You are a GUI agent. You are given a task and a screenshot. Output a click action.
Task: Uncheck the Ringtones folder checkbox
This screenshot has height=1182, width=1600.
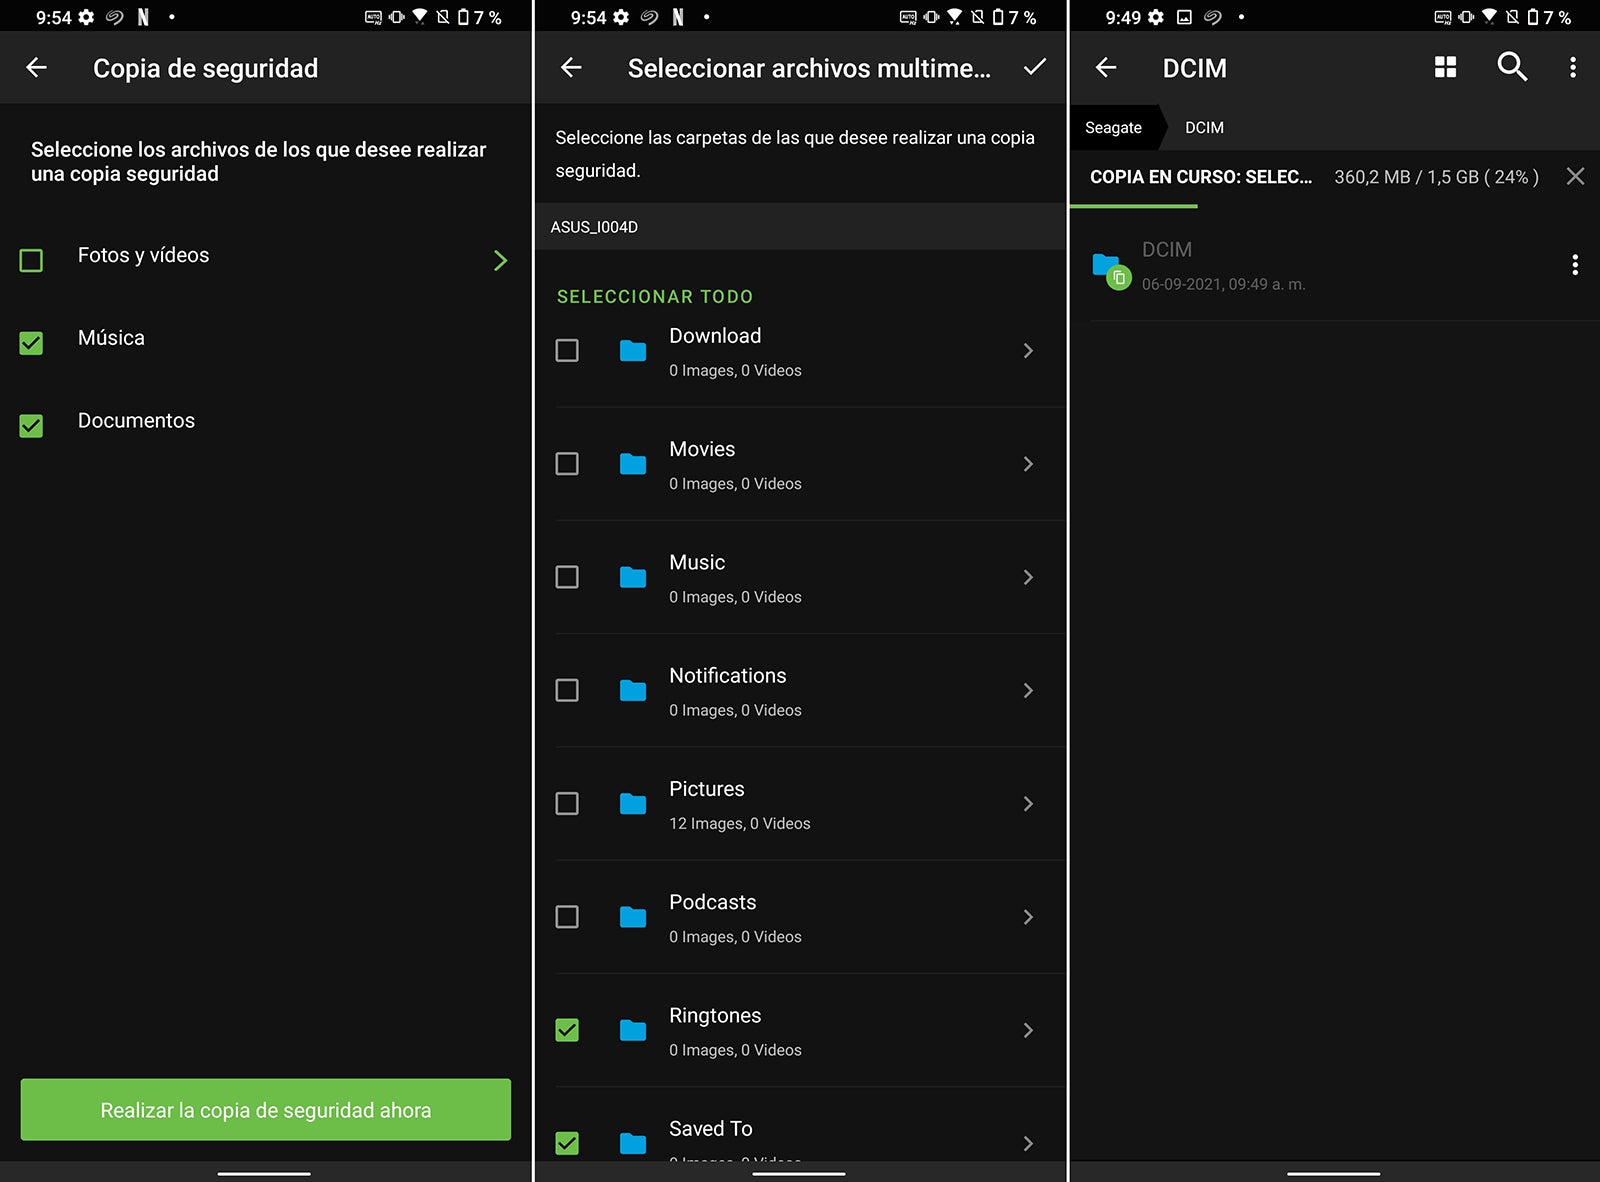click(x=567, y=1030)
